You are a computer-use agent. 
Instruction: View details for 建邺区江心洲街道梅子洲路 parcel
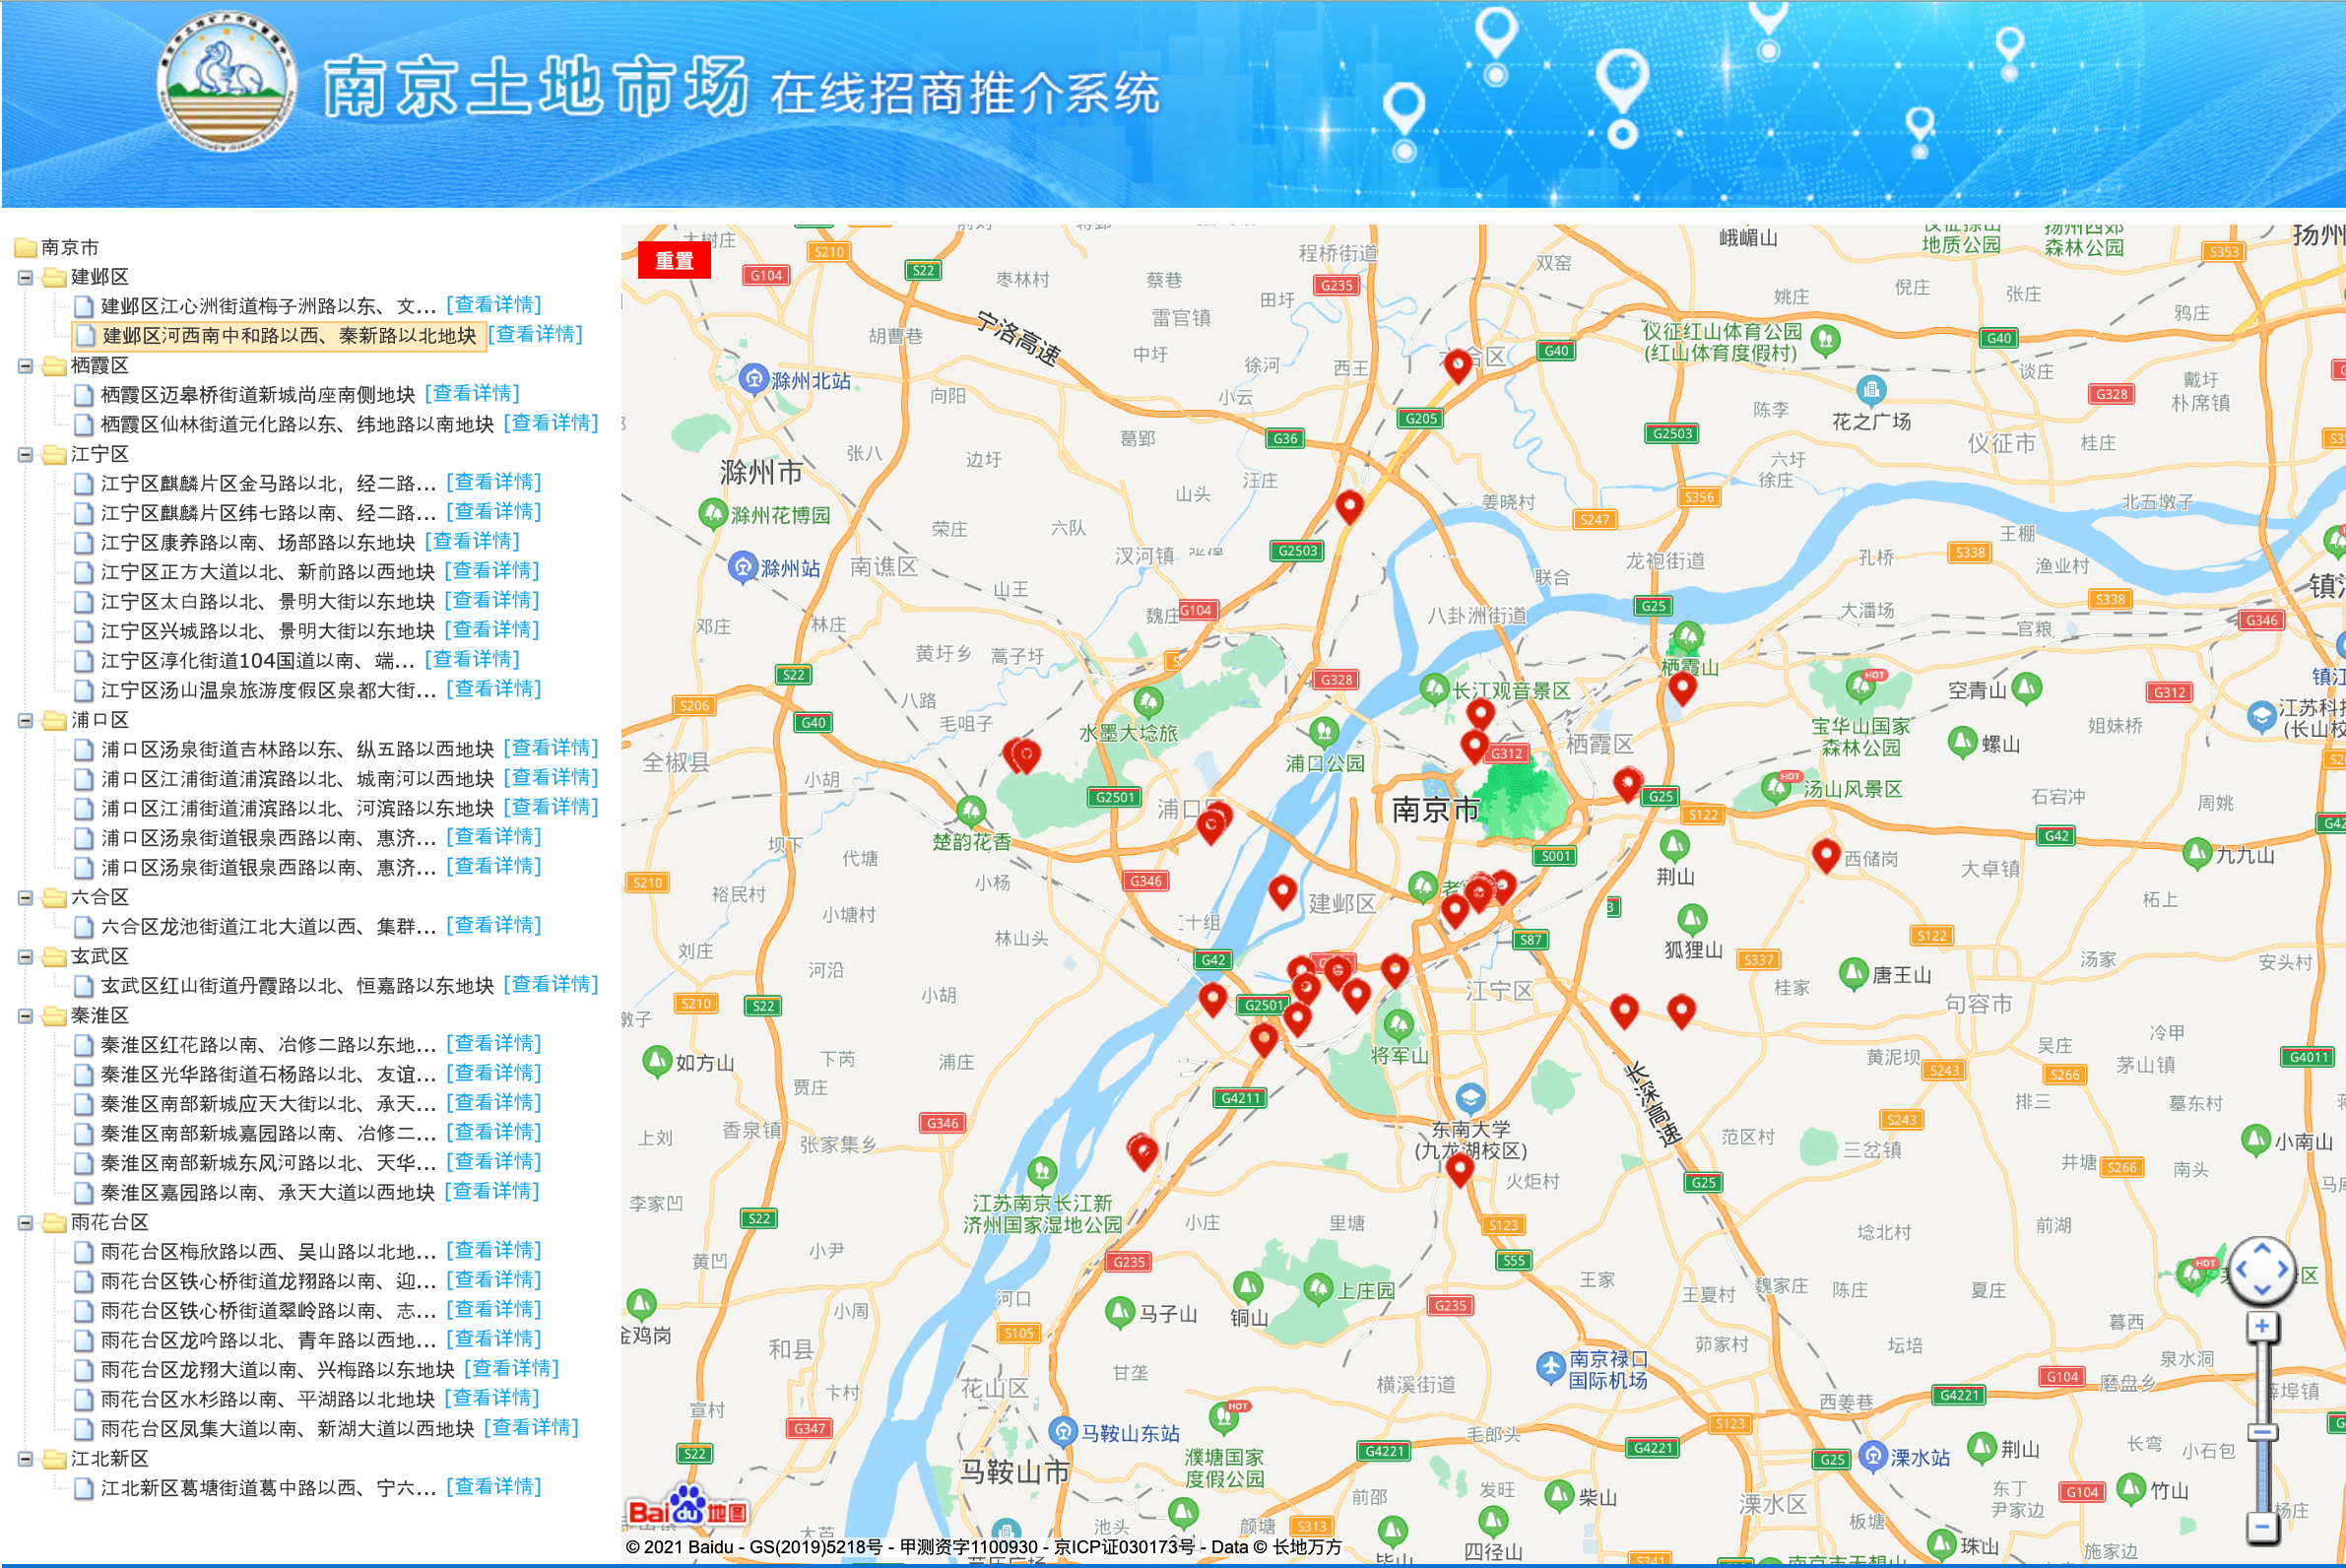click(x=494, y=305)
